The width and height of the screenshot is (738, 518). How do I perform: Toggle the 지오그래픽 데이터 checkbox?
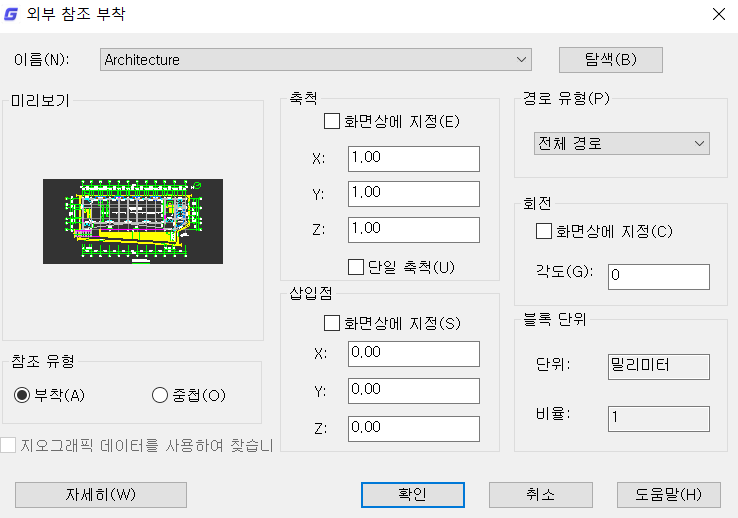pyautogui.click(x=8, y=445)
